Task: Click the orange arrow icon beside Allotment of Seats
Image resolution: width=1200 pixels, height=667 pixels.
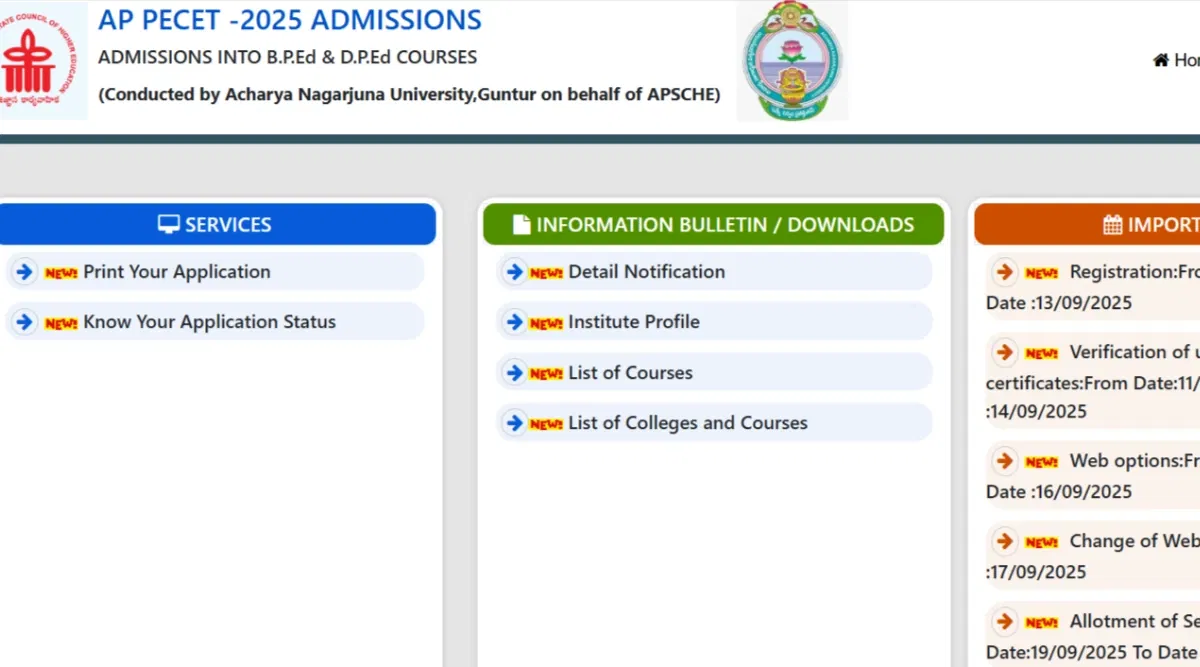Action: pyautogui.click(x=1005, y=621)
